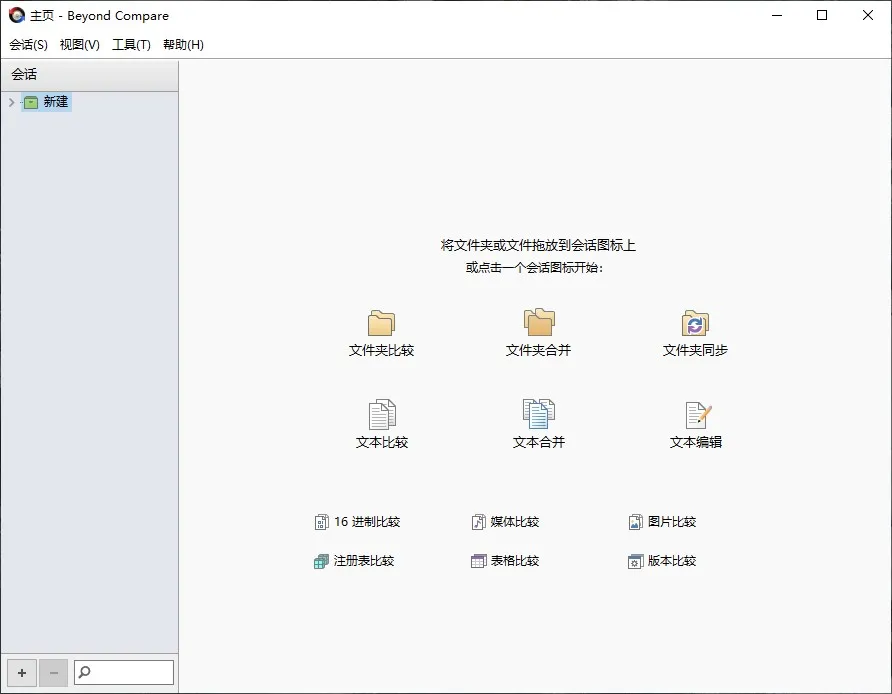892x694 pixels.
Task: Launch the 文件夹合并 folder merge session icon
Action: tap(539, 322)
